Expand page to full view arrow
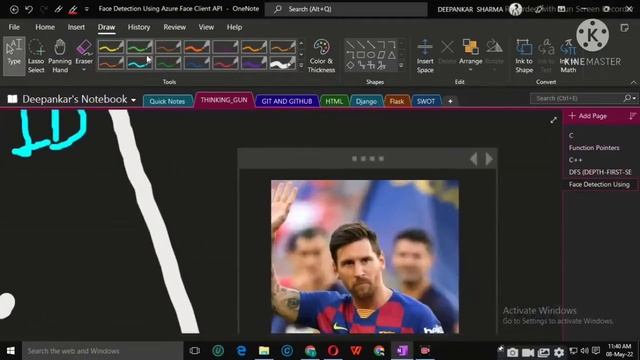Screen dimensions: 640x360 click(x=553, y=120)
